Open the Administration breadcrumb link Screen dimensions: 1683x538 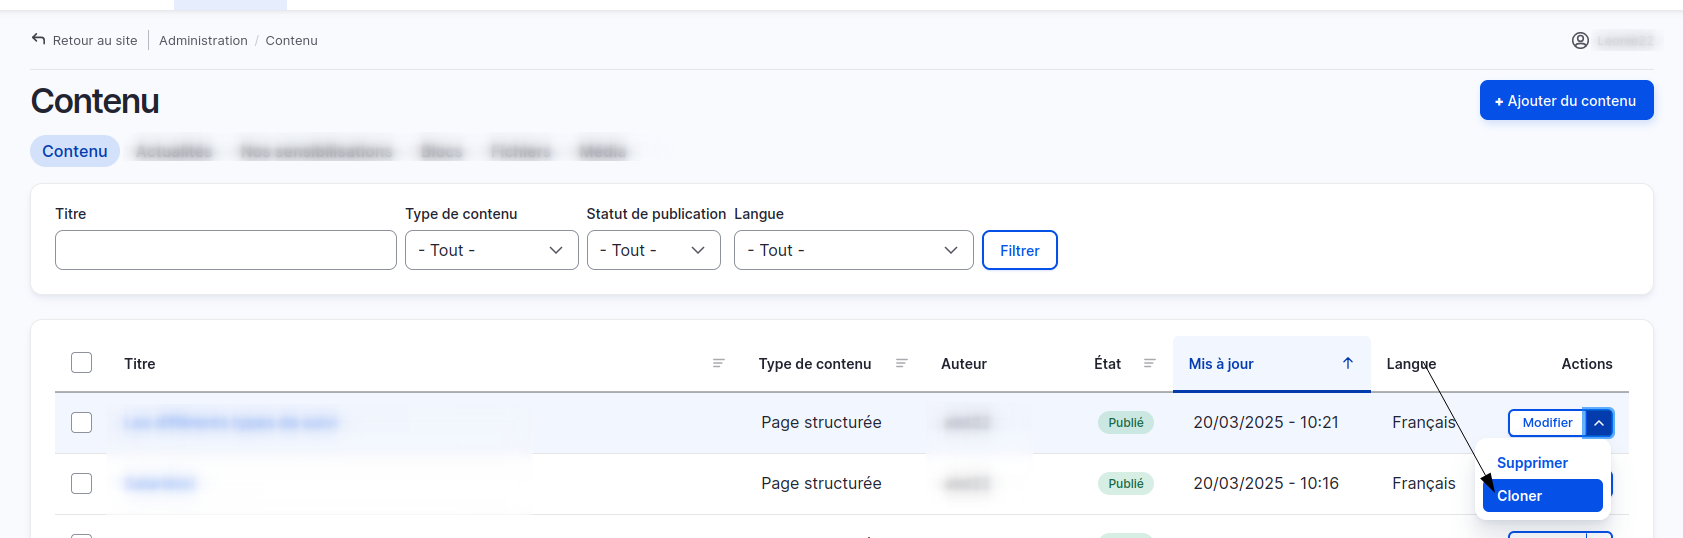pyautogui.click(x=203, y=40)
